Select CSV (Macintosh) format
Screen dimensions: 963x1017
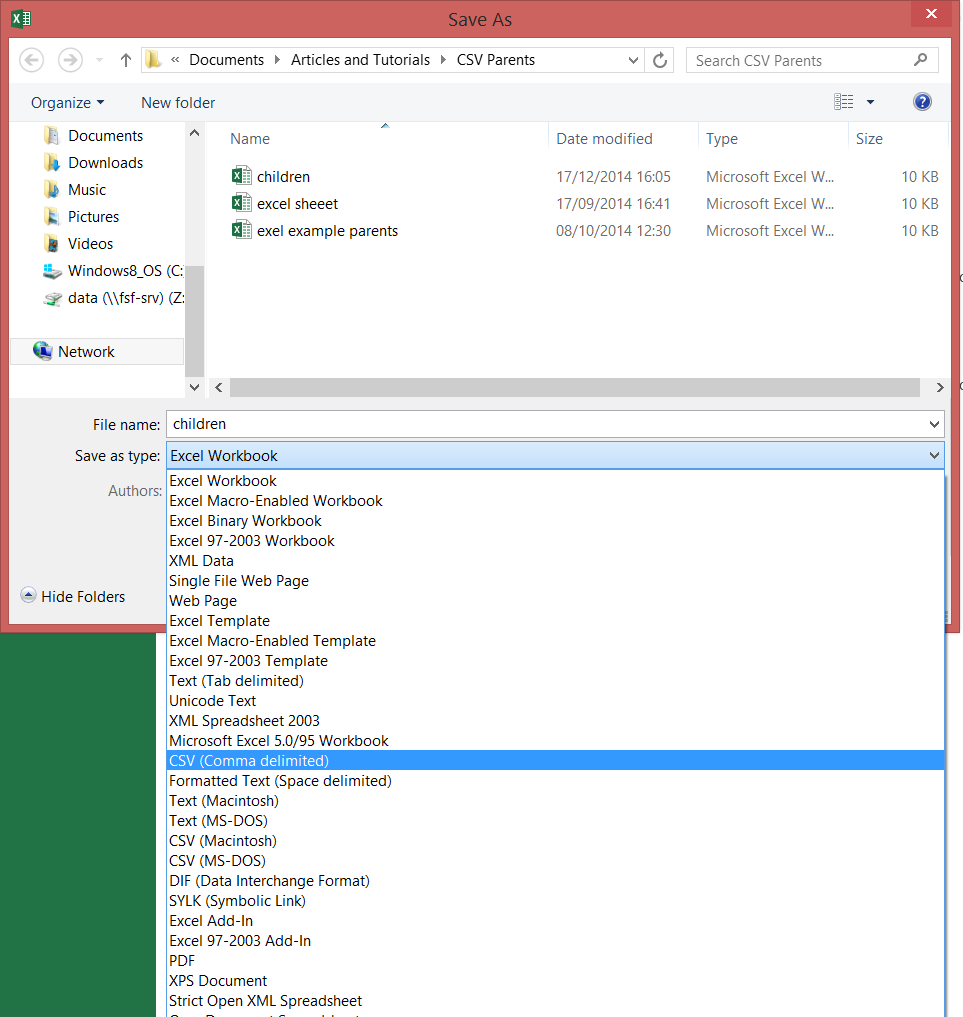[x=555, y=841]
